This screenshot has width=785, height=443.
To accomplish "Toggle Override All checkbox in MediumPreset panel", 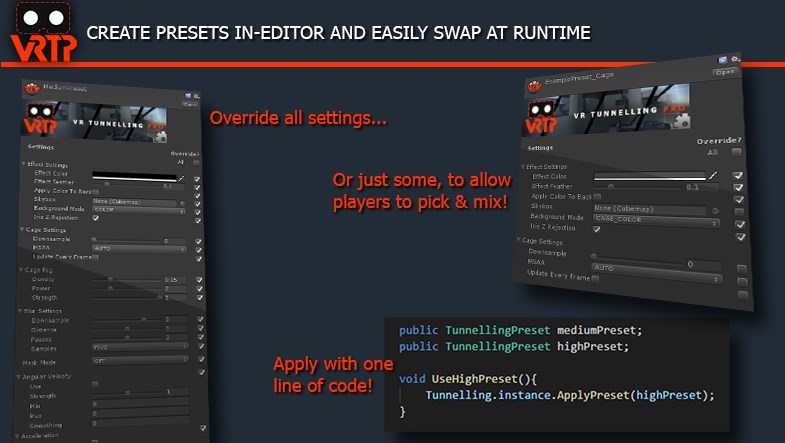I will click(196, 163).
